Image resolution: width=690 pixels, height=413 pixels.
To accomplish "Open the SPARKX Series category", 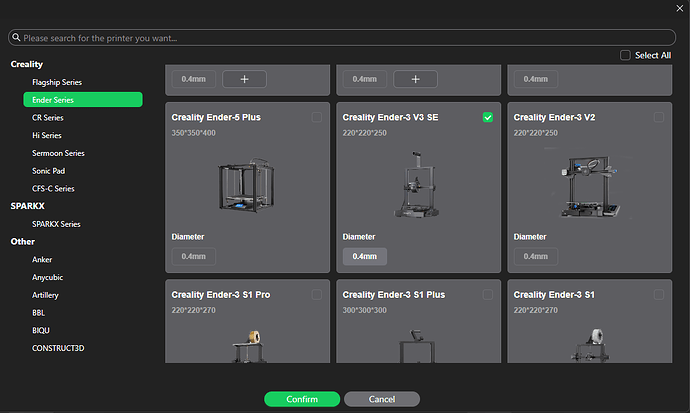I will [56, 224].
